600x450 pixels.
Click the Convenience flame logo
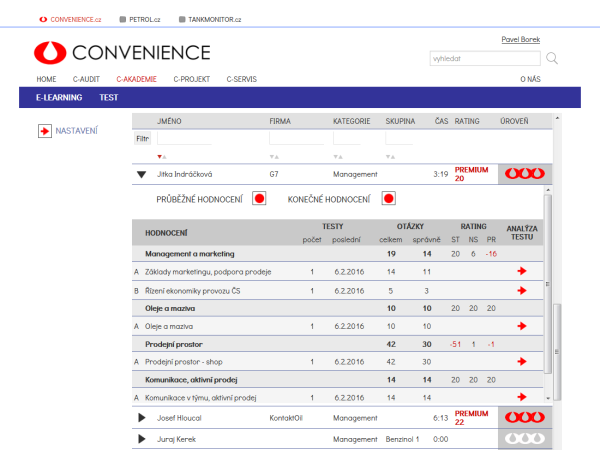50,52
